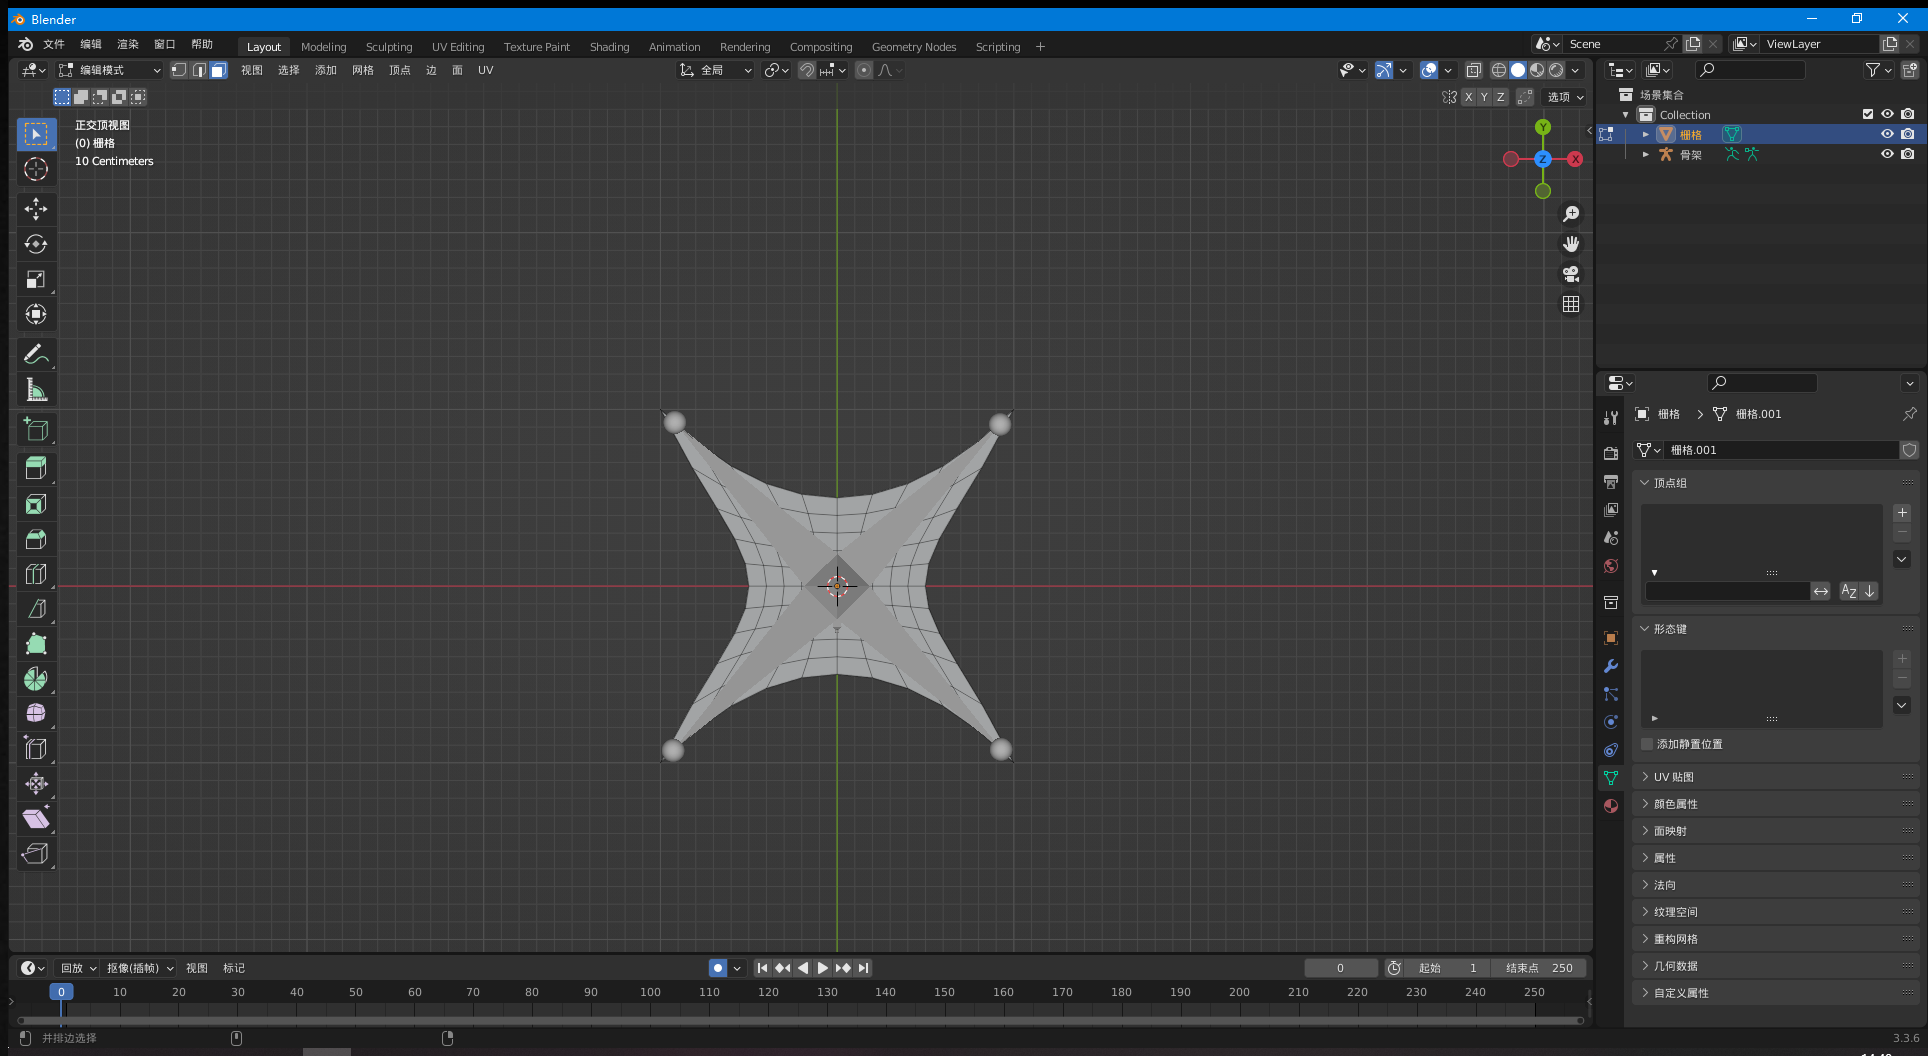The width and height of the screenshot is (1928, 1056).
Task: Open the 文件 menu
Action: tap(54, 44)
